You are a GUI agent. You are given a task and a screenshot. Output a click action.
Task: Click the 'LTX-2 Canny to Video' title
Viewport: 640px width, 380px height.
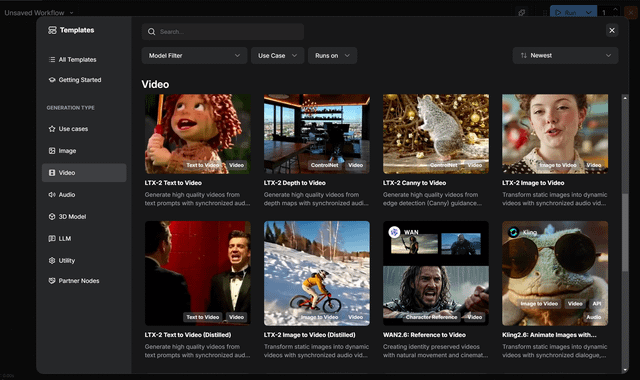click(414, 183)
